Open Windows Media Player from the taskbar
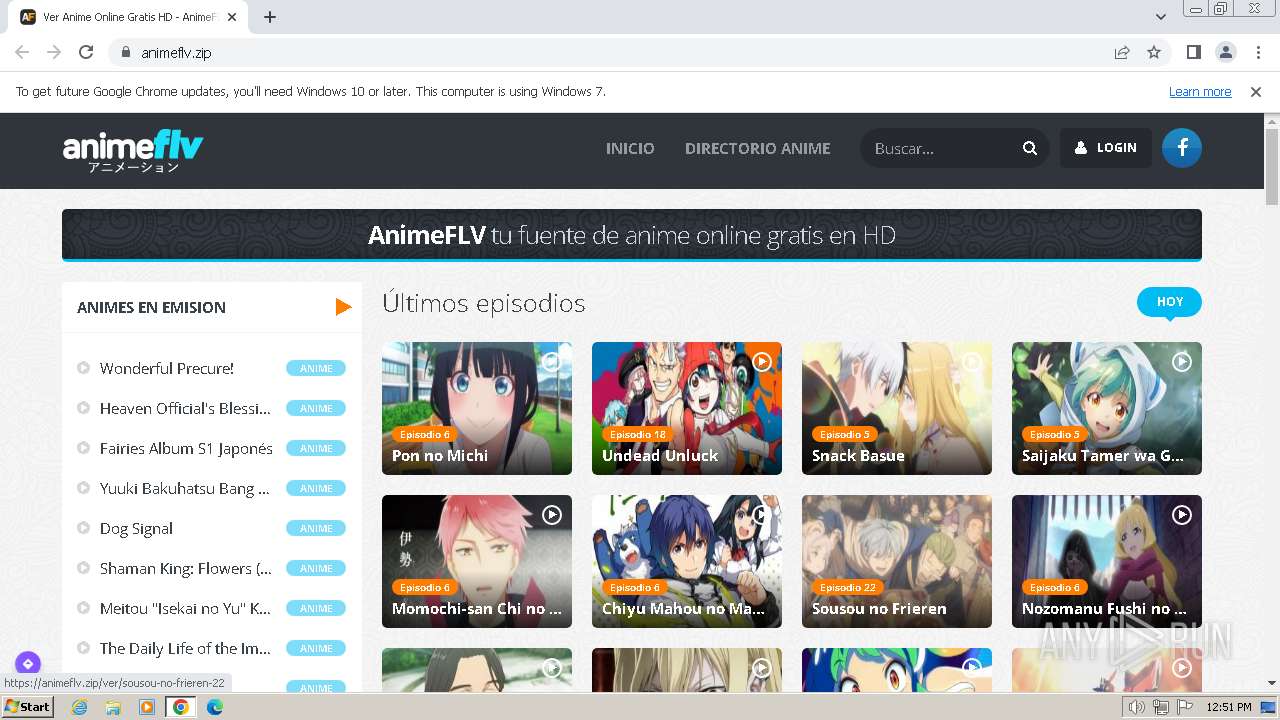Screen dimensions: 1280x720 point(147,707)
